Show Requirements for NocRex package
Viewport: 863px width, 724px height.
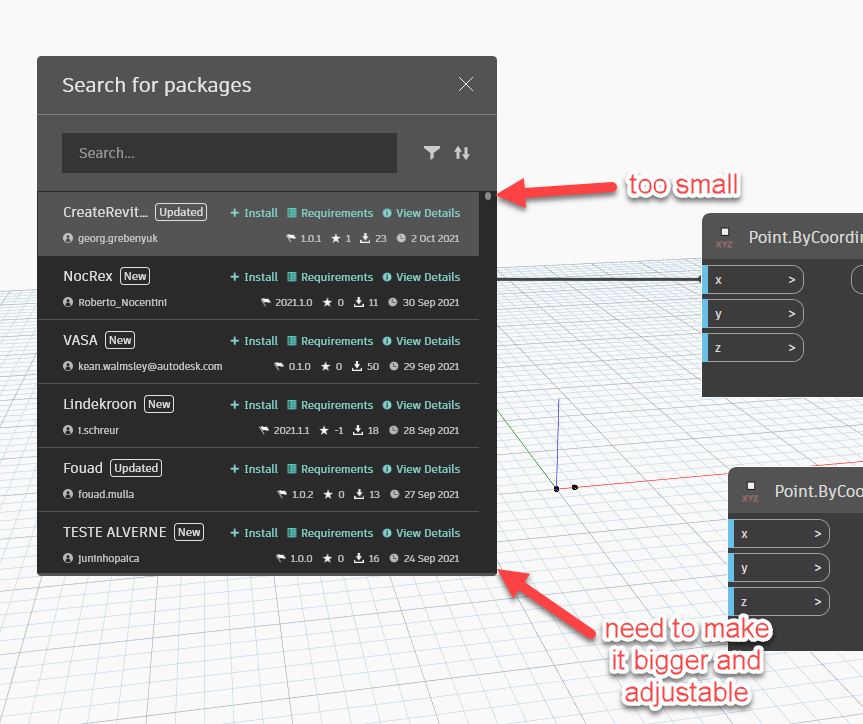[x=330, y=277]
